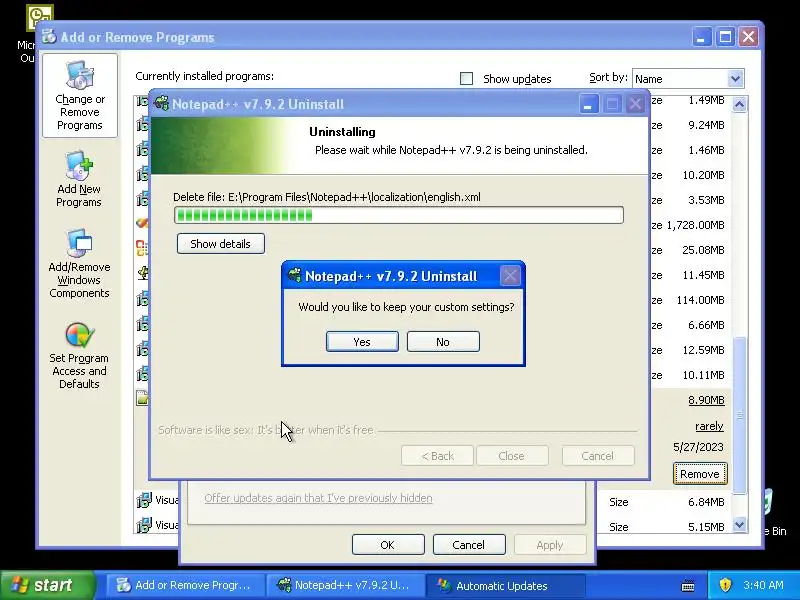Click the security shield tray icon
This screenshot has width=800, height=600.
[725, 585]
